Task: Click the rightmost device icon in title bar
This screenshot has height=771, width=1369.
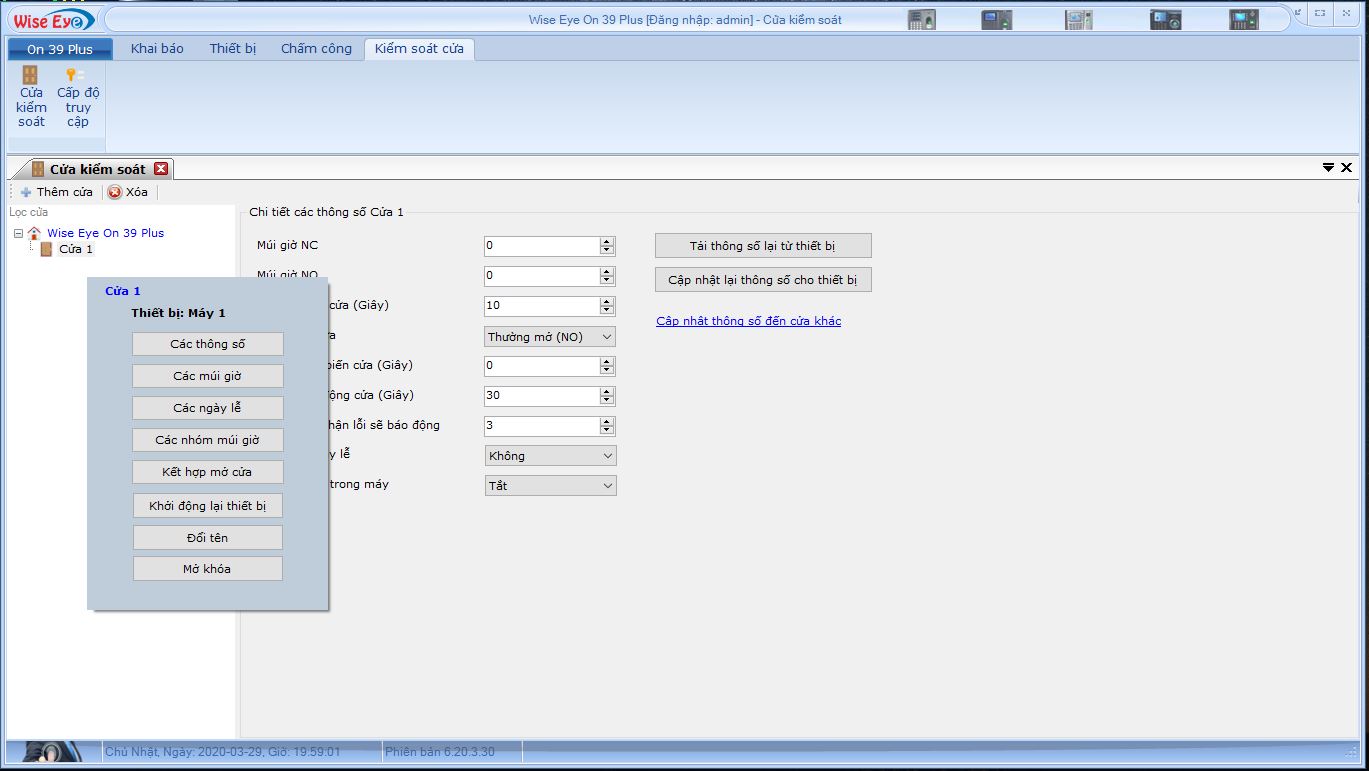Action: click(1243, 19)
